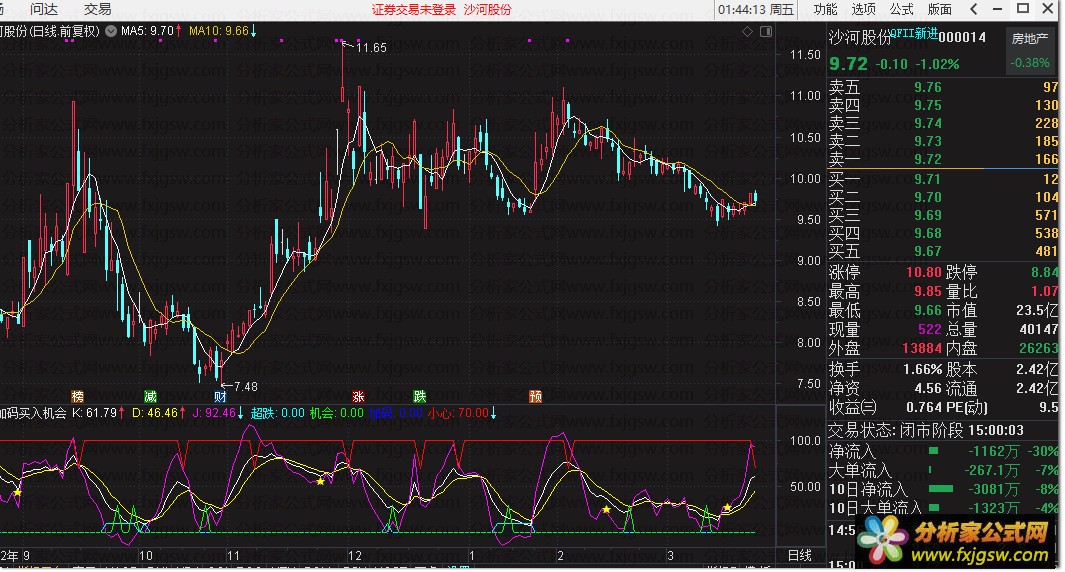
Task: Click the 机会: 0.00 indicator value
Action: point(337,413)
